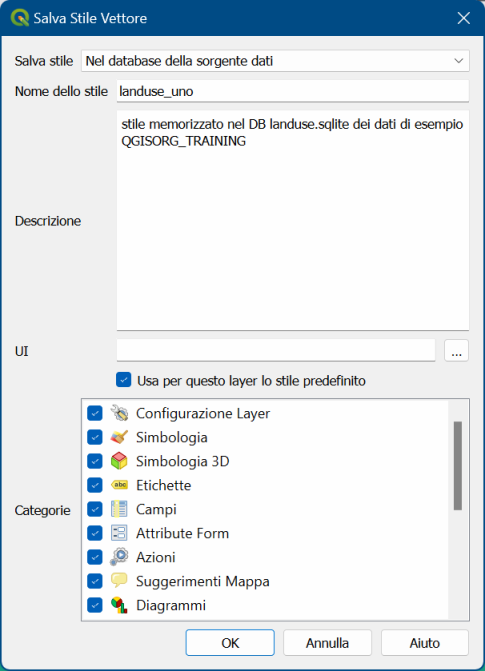Click the Attribute Form icon
Image resolution: width=485 pixels, height=671 pixels.
pyautogui.click(x=119, y=533)
